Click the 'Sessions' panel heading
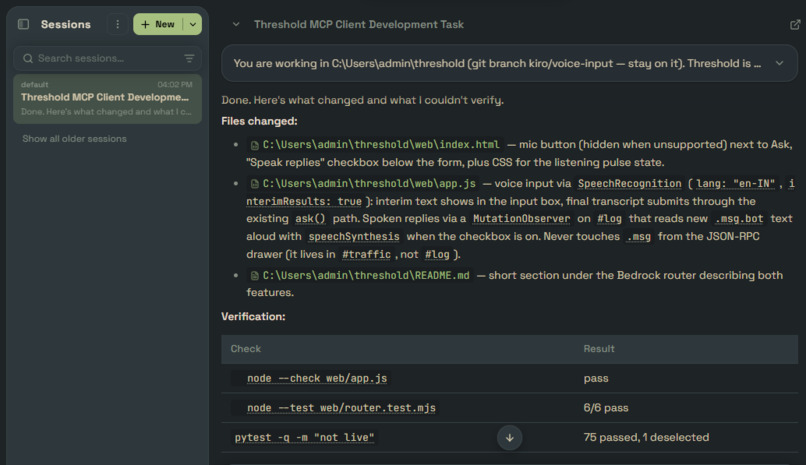This screenshot has height=465, width=806. click(66, 24)
